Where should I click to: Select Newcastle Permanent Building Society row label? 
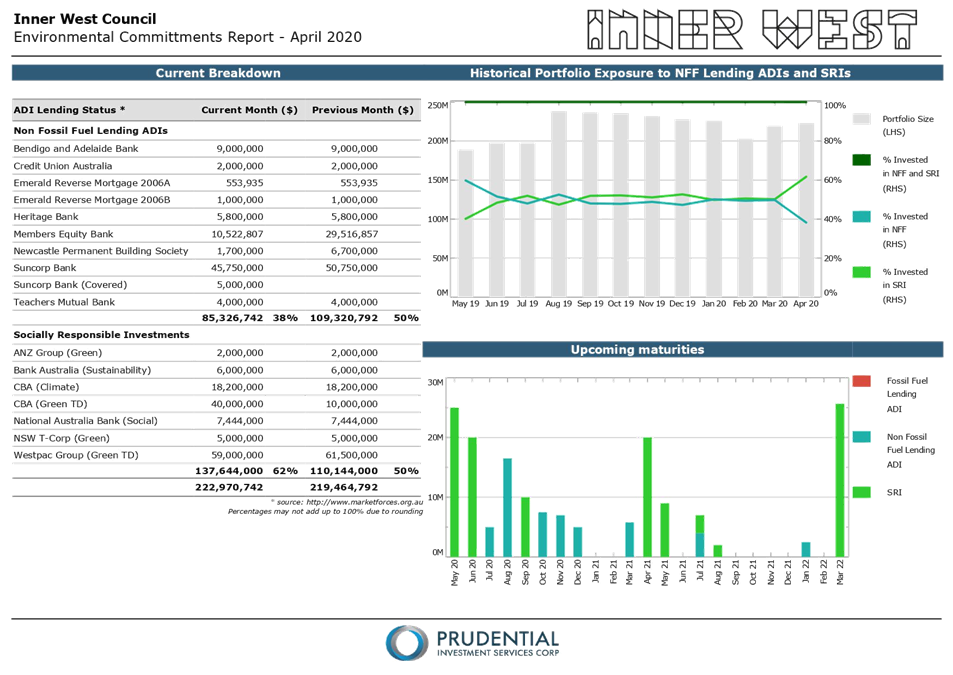point(101,251)
